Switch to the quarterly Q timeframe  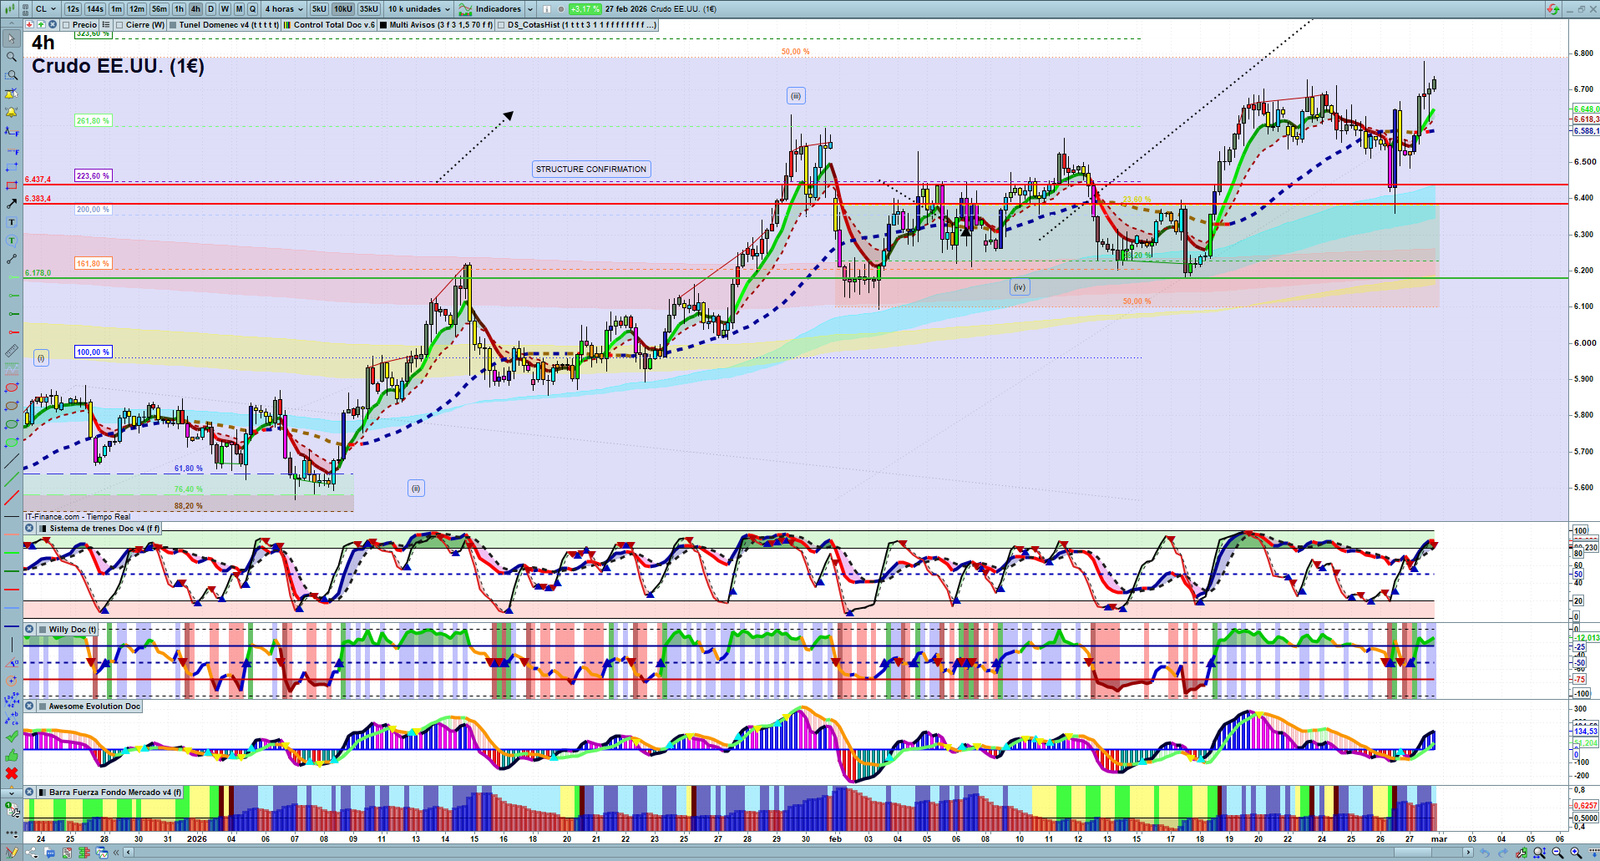tap(252, 9)
